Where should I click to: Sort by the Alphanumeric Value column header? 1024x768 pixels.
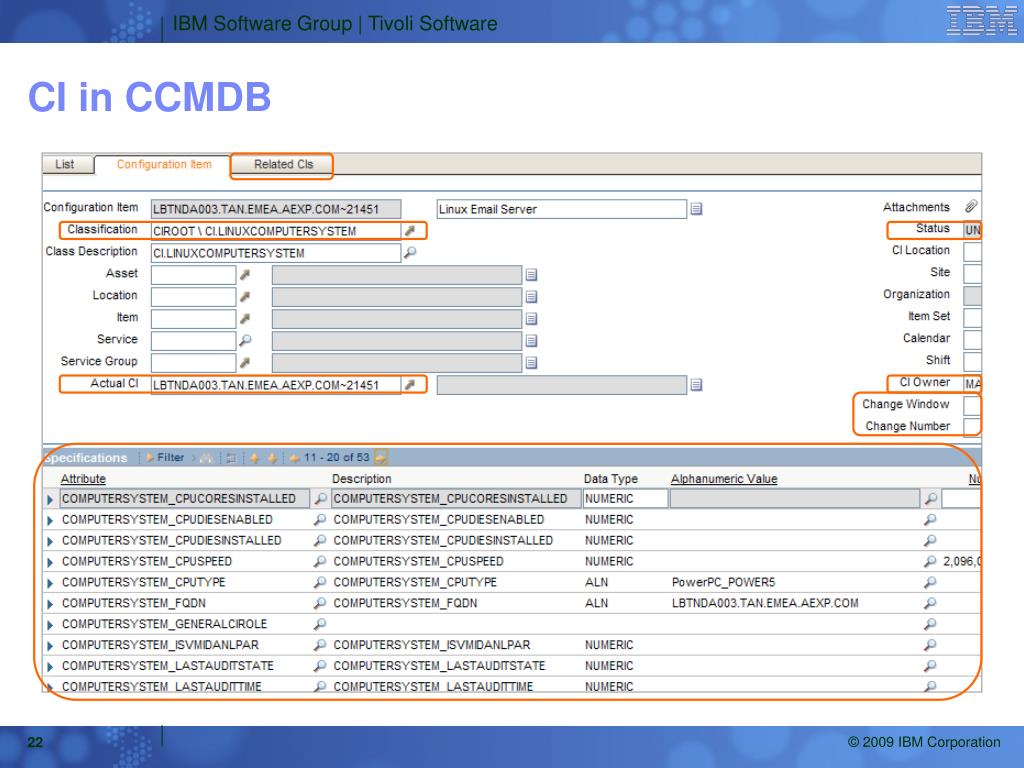pos(724,479)
